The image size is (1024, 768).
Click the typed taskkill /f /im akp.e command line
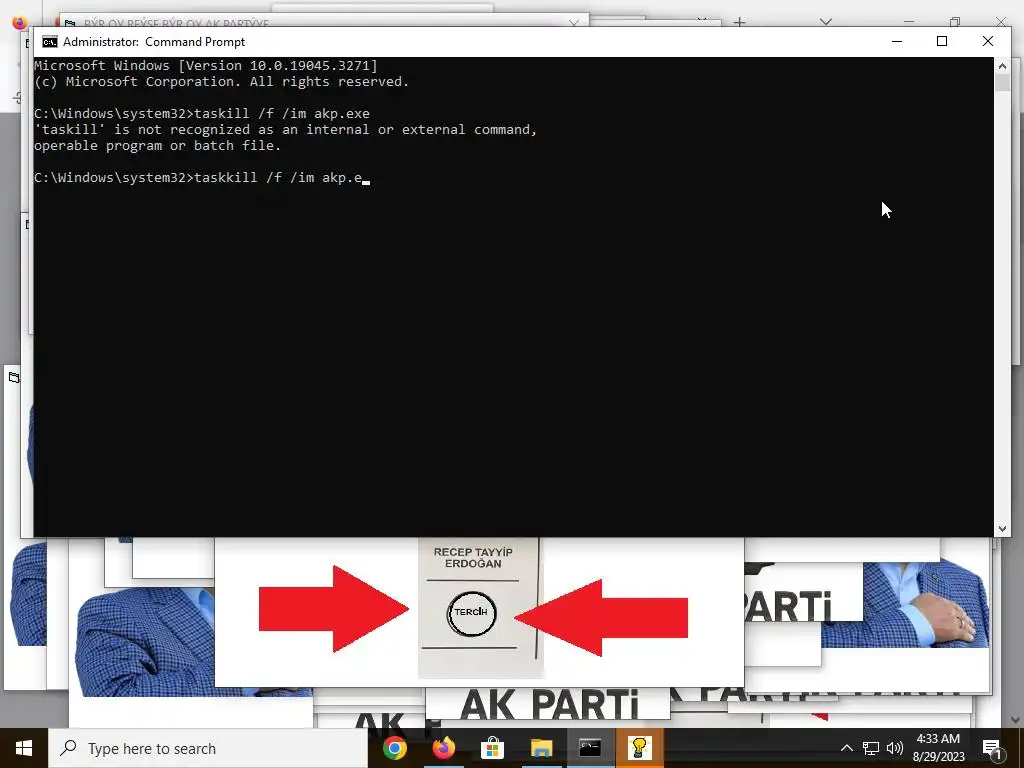coord(202,178)
